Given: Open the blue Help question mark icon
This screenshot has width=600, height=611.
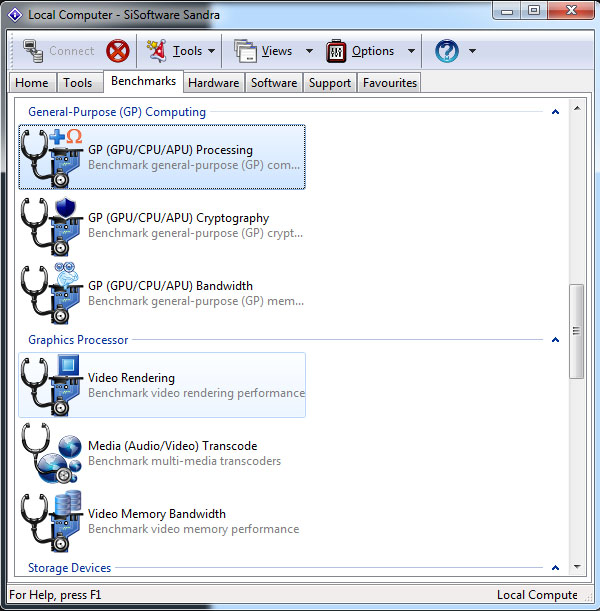Looking at the screenshot, I should [x=446, y=51].
